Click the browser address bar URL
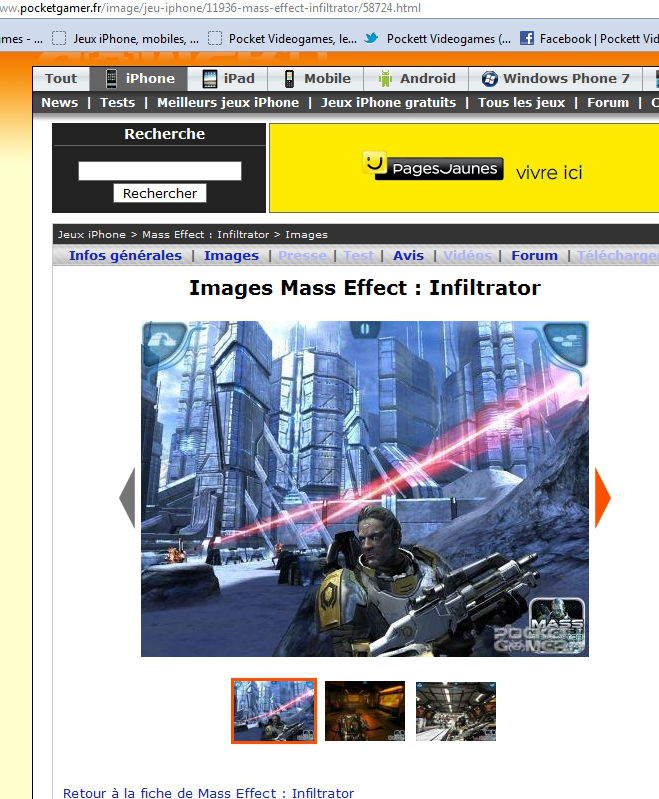Viewport: 659px width, 799px height. pos(210,8)
